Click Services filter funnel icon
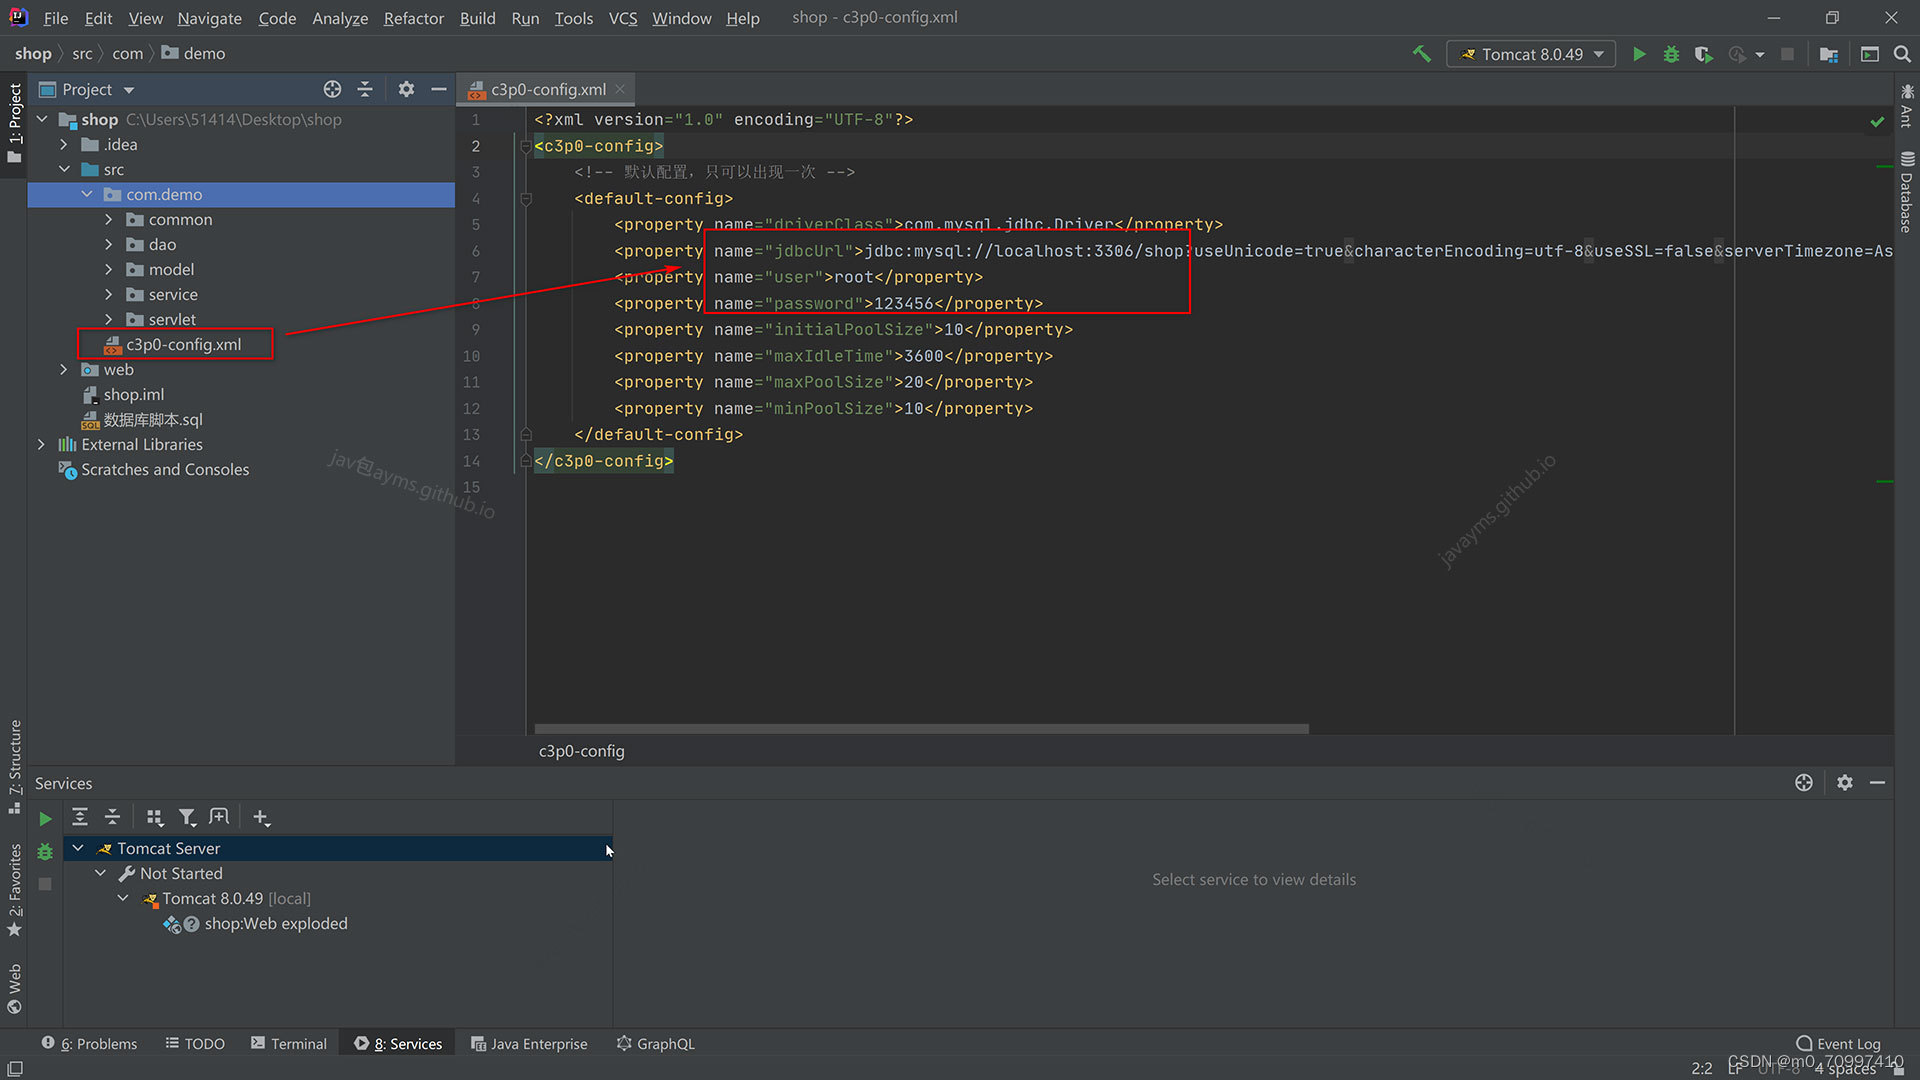The height and width of the screenshot is (1080, 1920). (x=187, y=818)
